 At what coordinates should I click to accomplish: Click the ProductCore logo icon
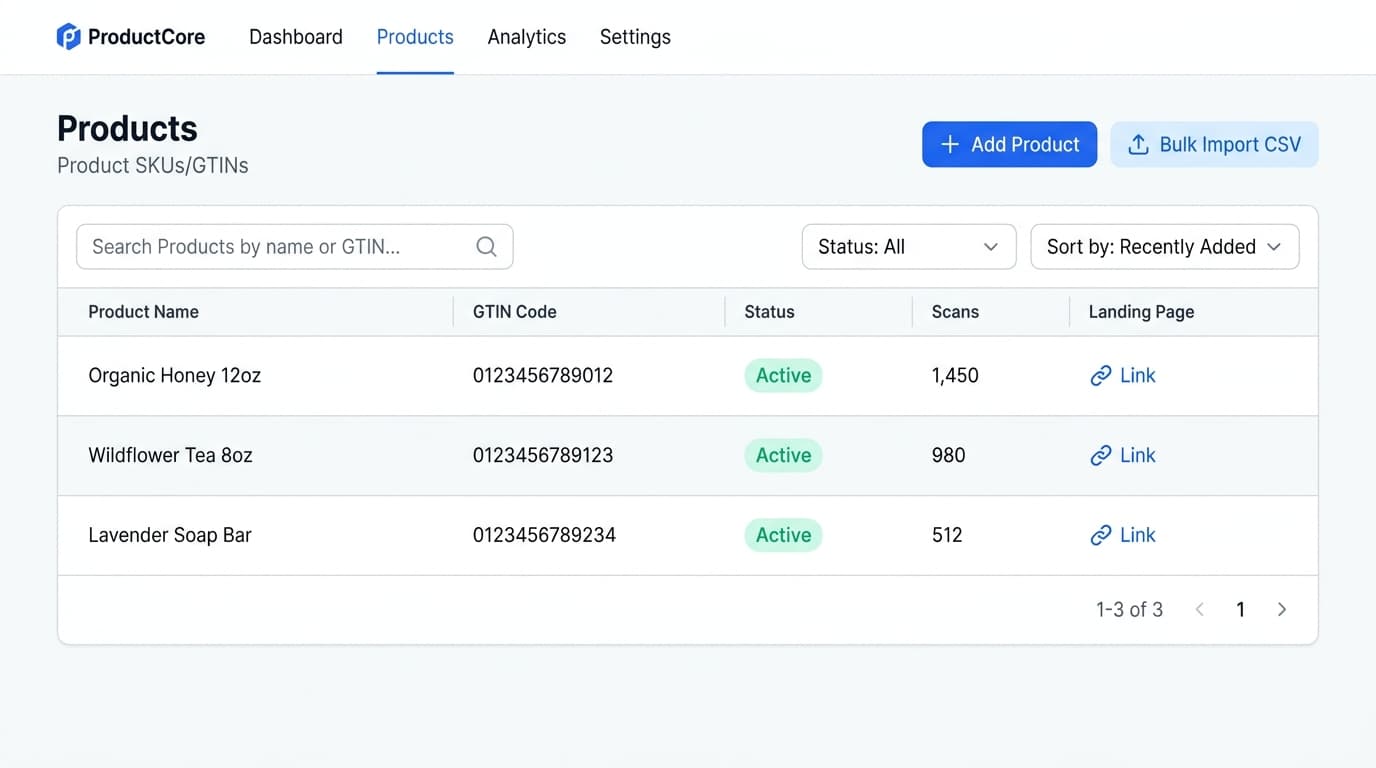[68, 37]
